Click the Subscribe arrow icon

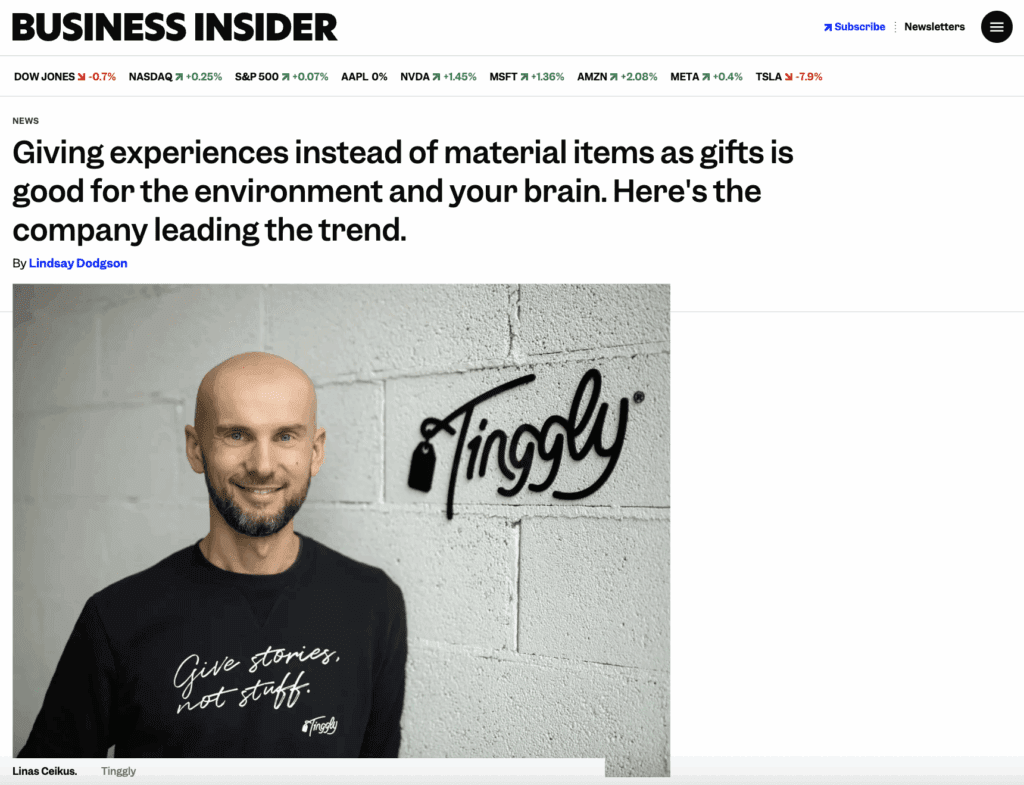(x=828, y=27)
